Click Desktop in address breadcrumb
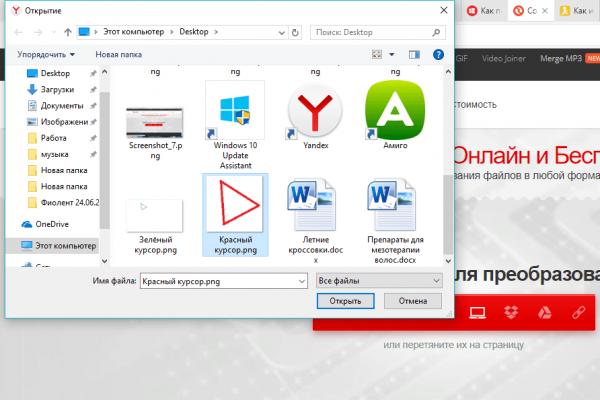Image resolution: width=600 pixels, height=400 pixels. 194,32
